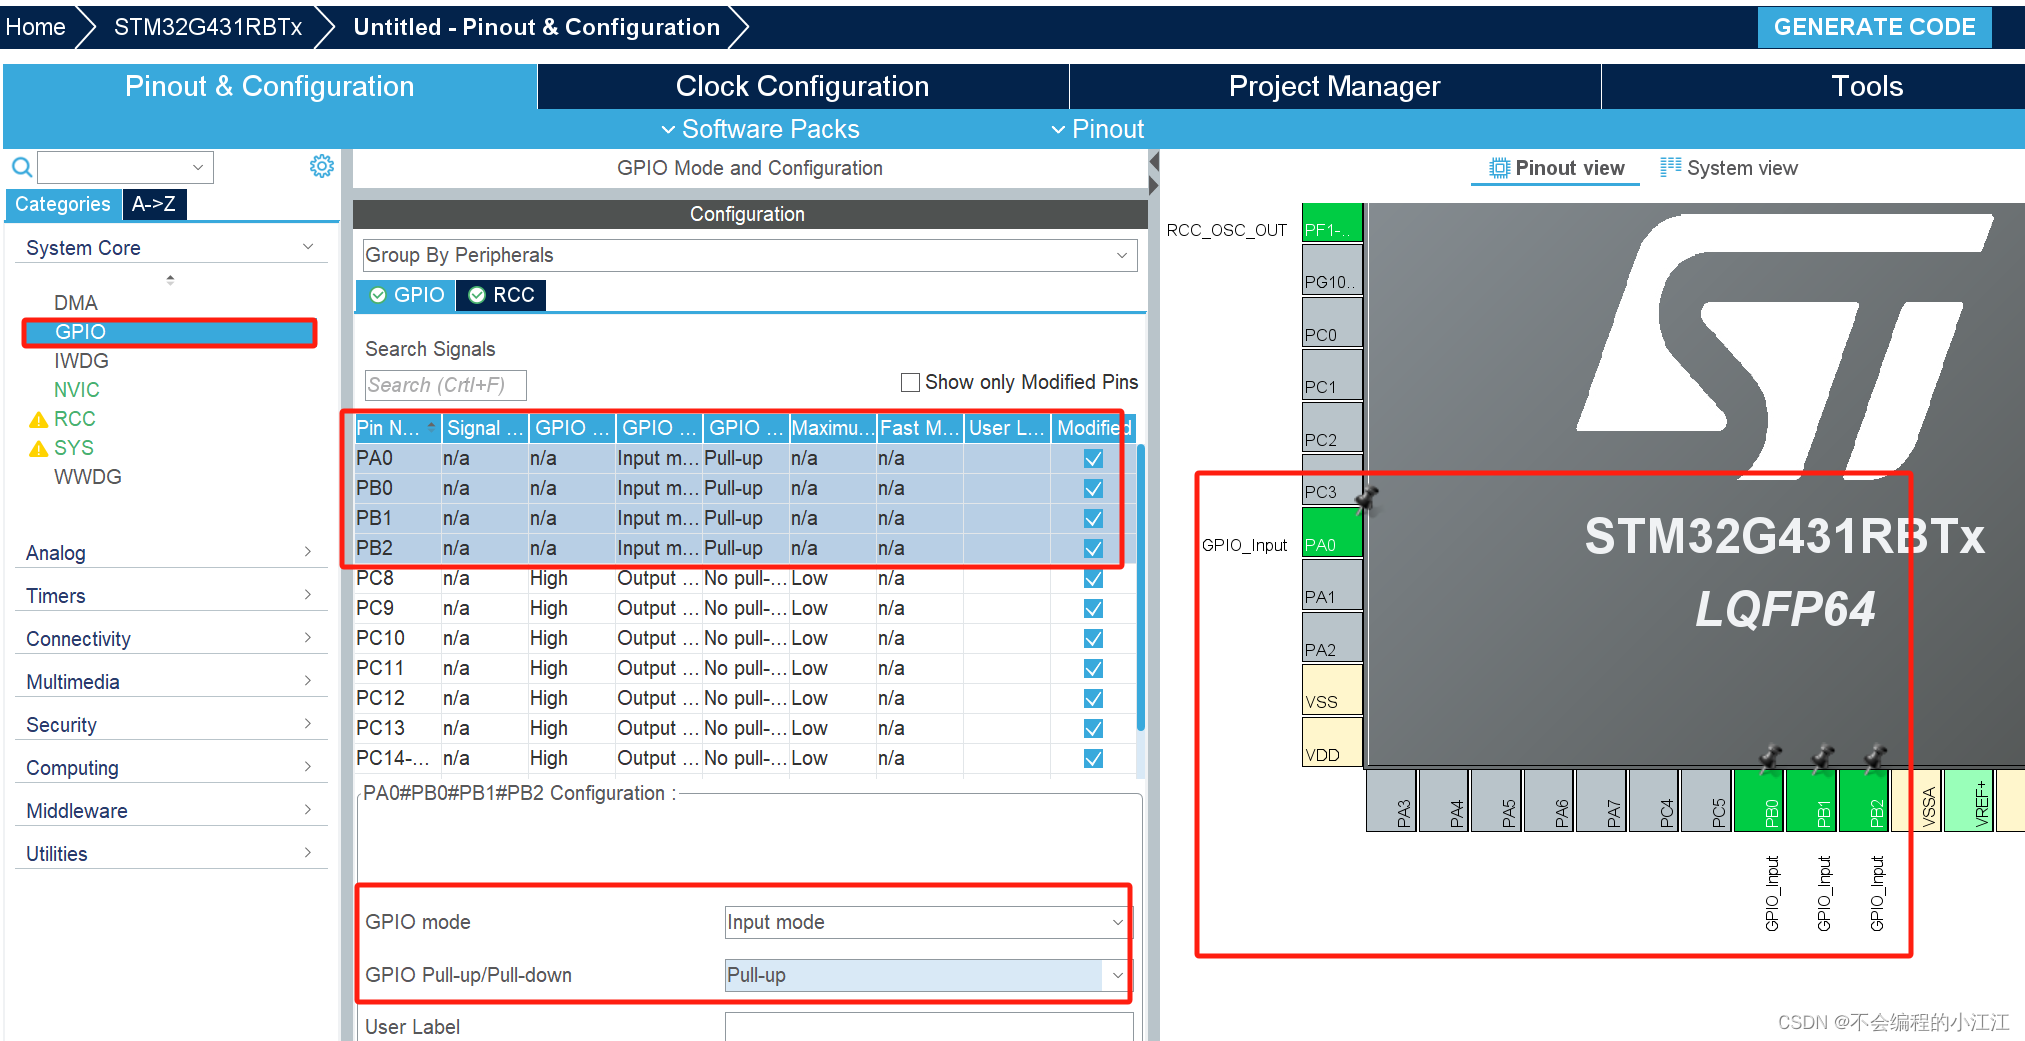Click the green check icon on GPIO tab

click(378, 295)
